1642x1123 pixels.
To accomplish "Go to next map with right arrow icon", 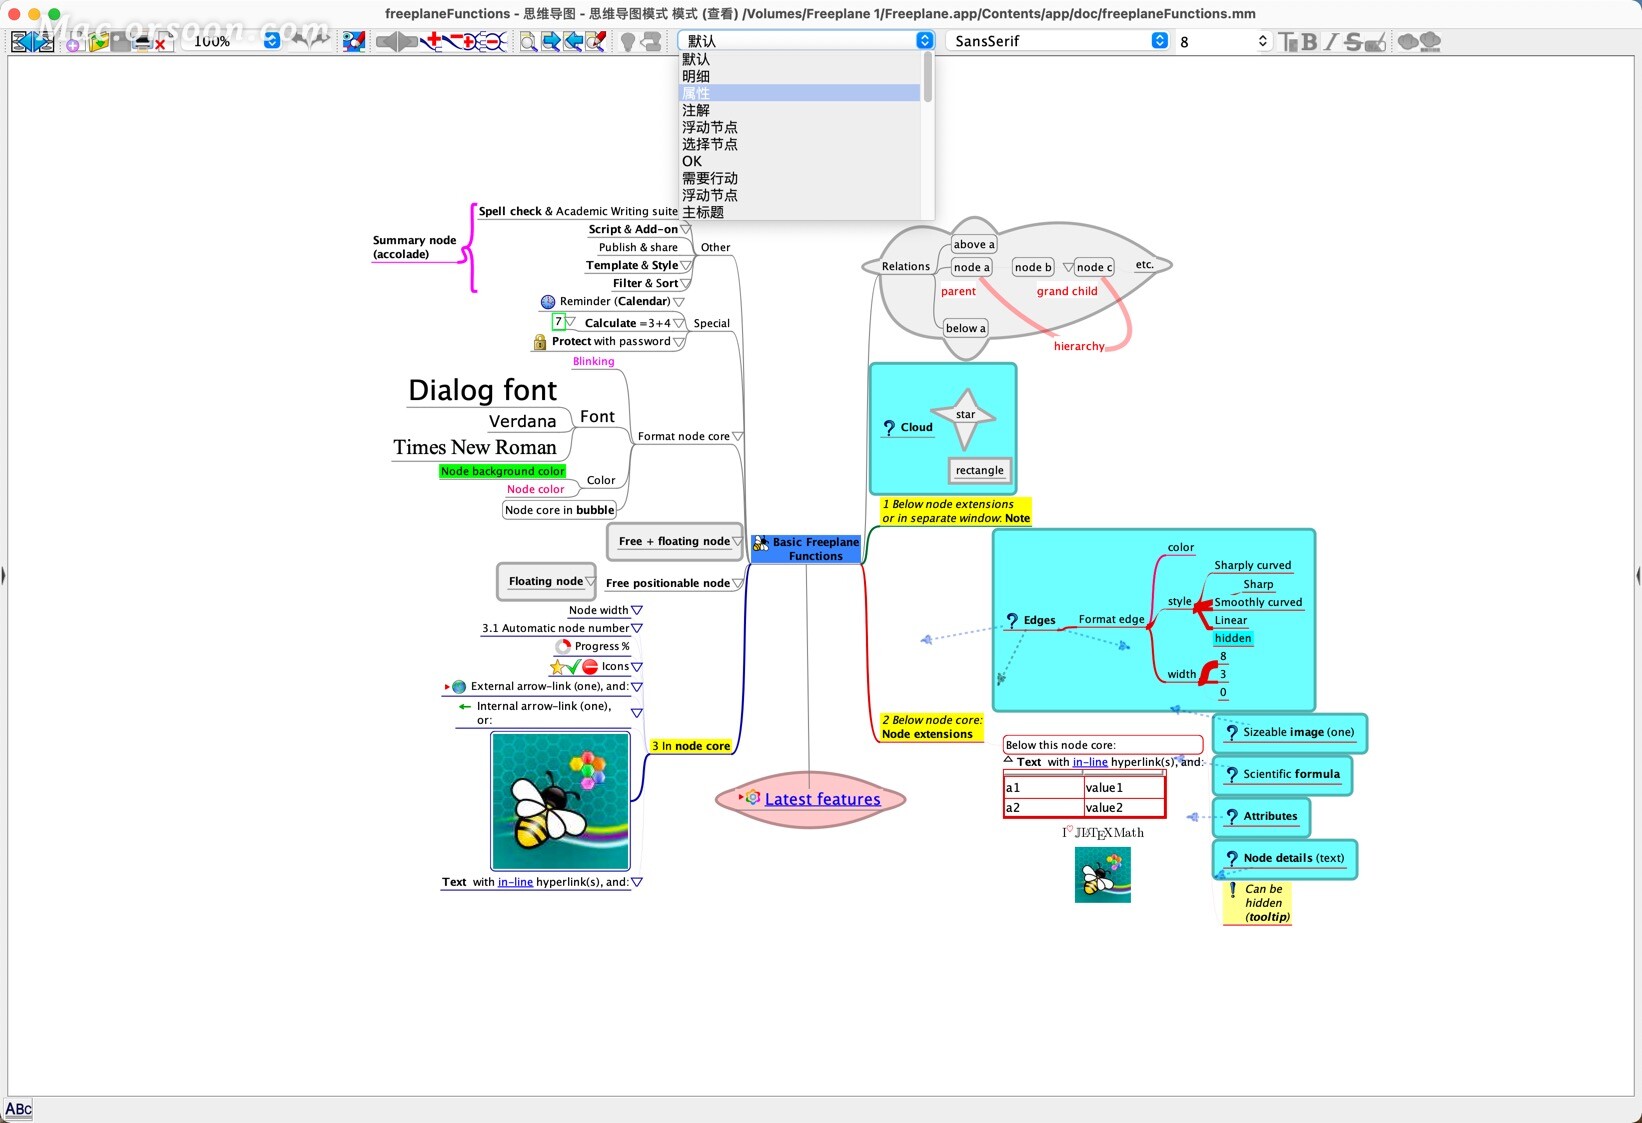I will [x=43, y=41].
